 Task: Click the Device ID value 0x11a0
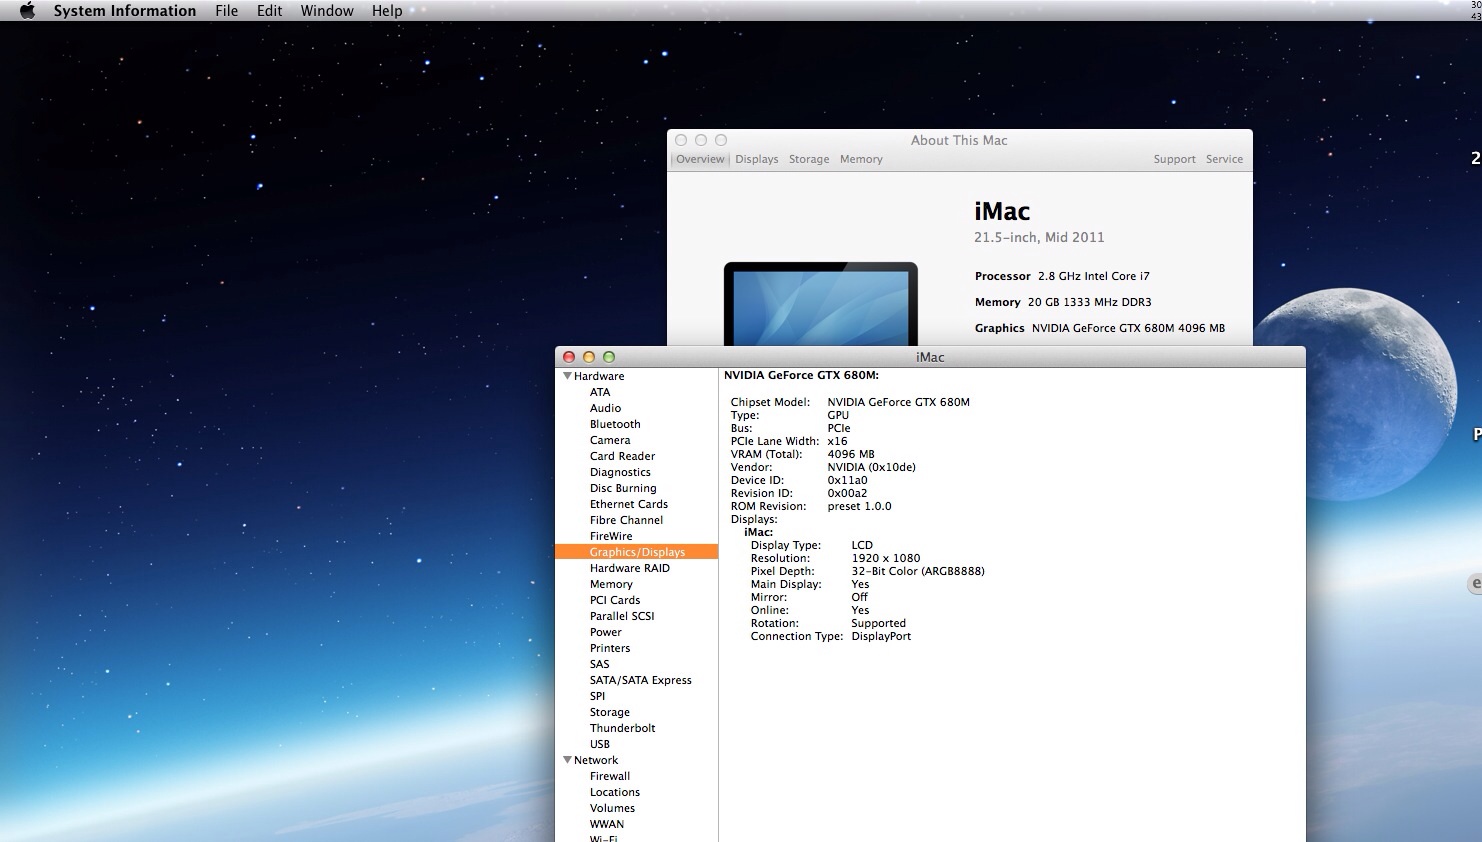tap(848, 480)
